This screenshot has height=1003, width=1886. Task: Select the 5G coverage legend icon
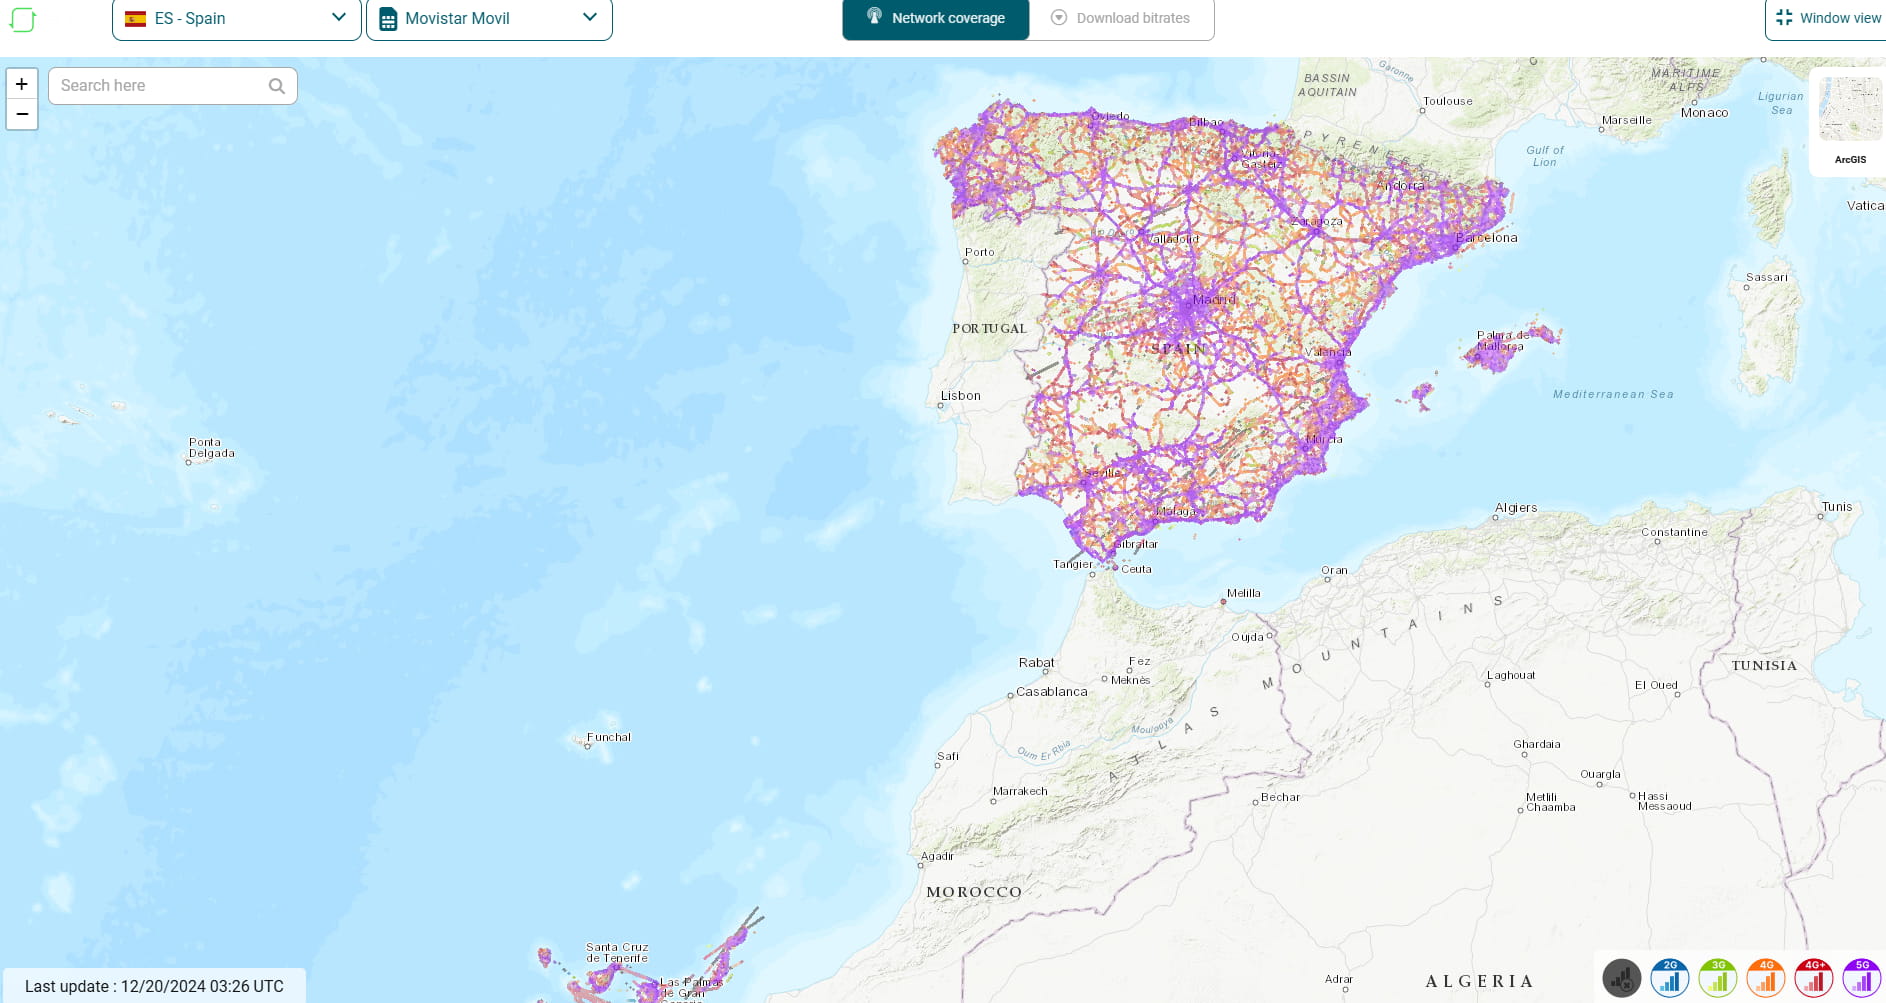click(1861, 978)
